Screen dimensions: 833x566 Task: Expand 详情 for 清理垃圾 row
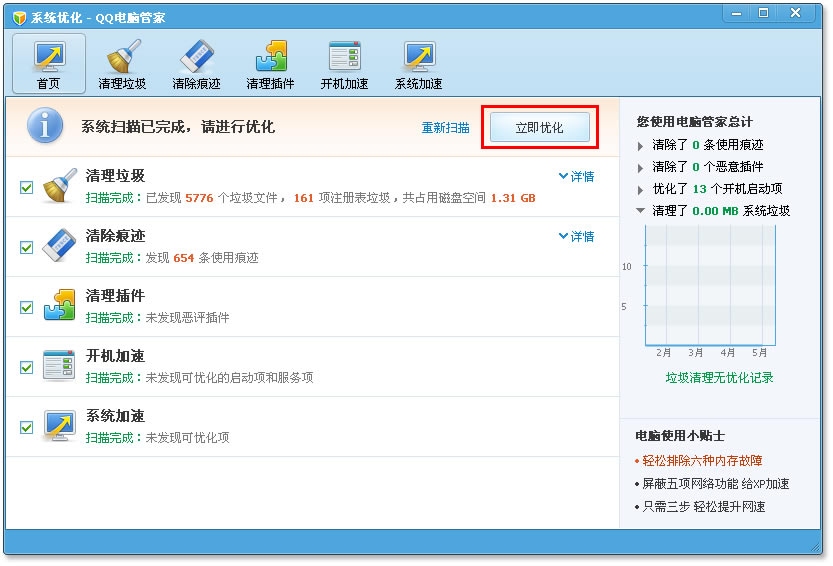(x=576, y=176)
